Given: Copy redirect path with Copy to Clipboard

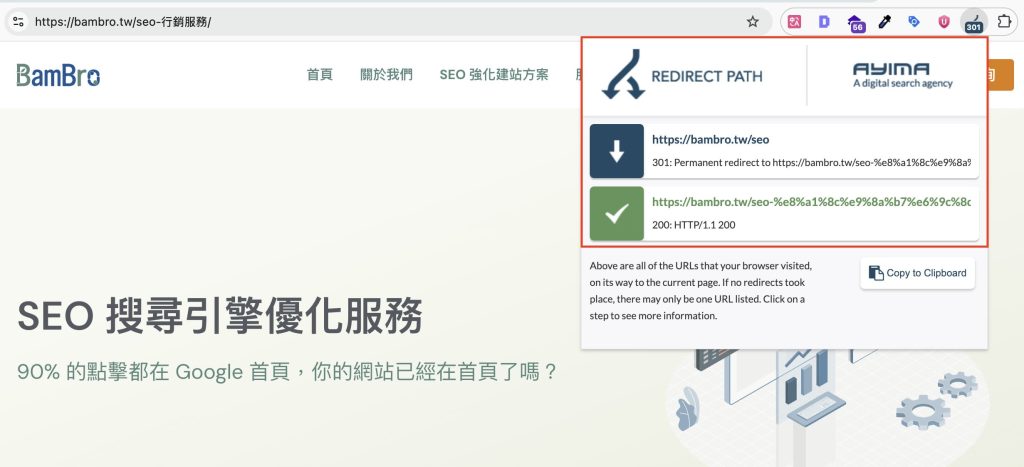Looking at the screenshot, I should click(x=918, y=273).
